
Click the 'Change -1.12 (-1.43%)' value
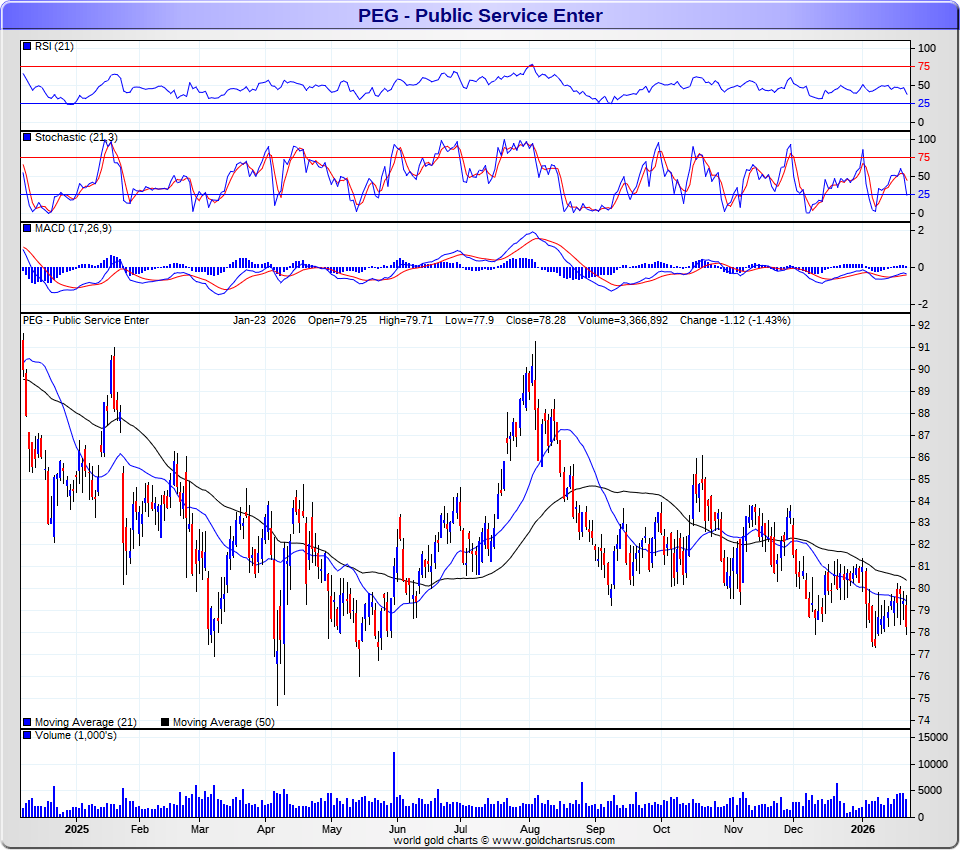coord(735,320)
